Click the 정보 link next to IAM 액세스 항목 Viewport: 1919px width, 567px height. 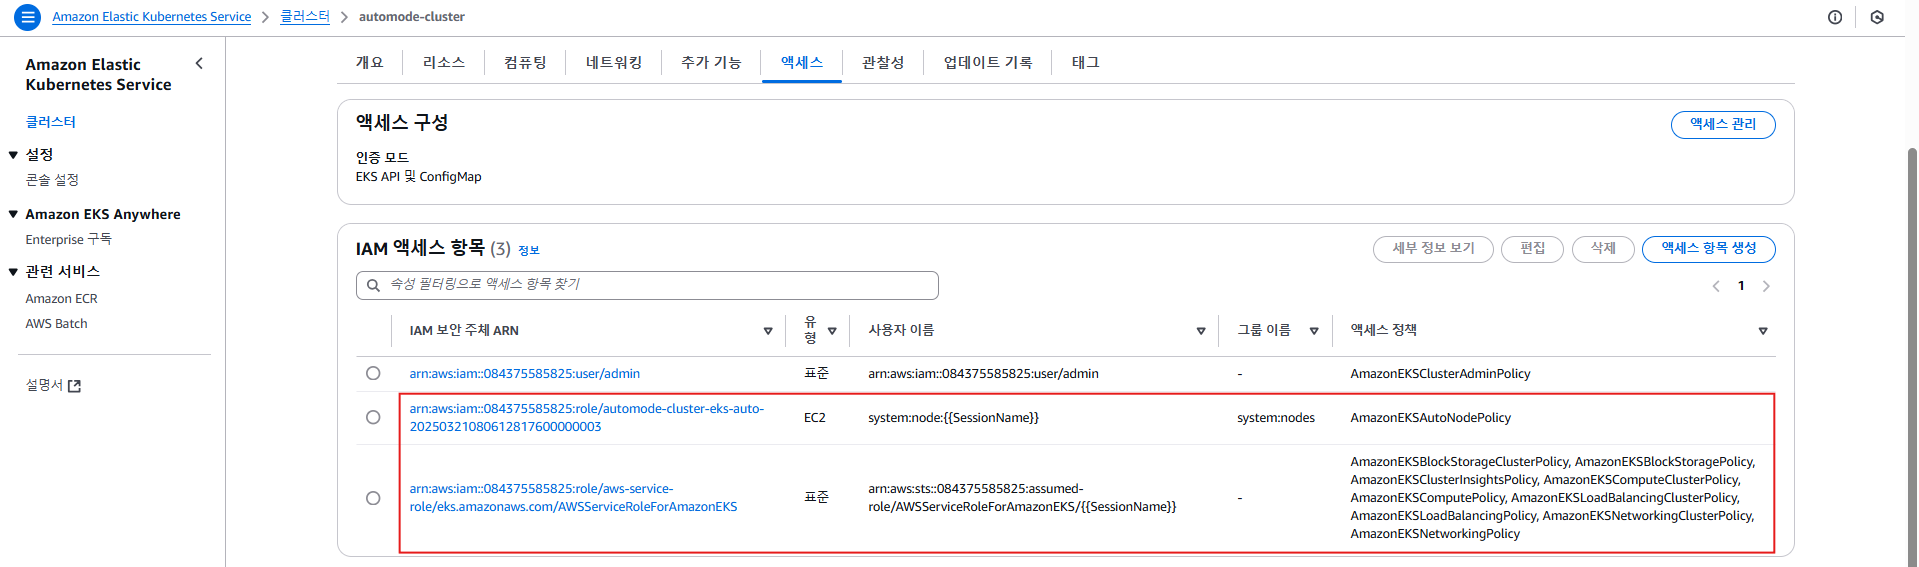[529, 251]
